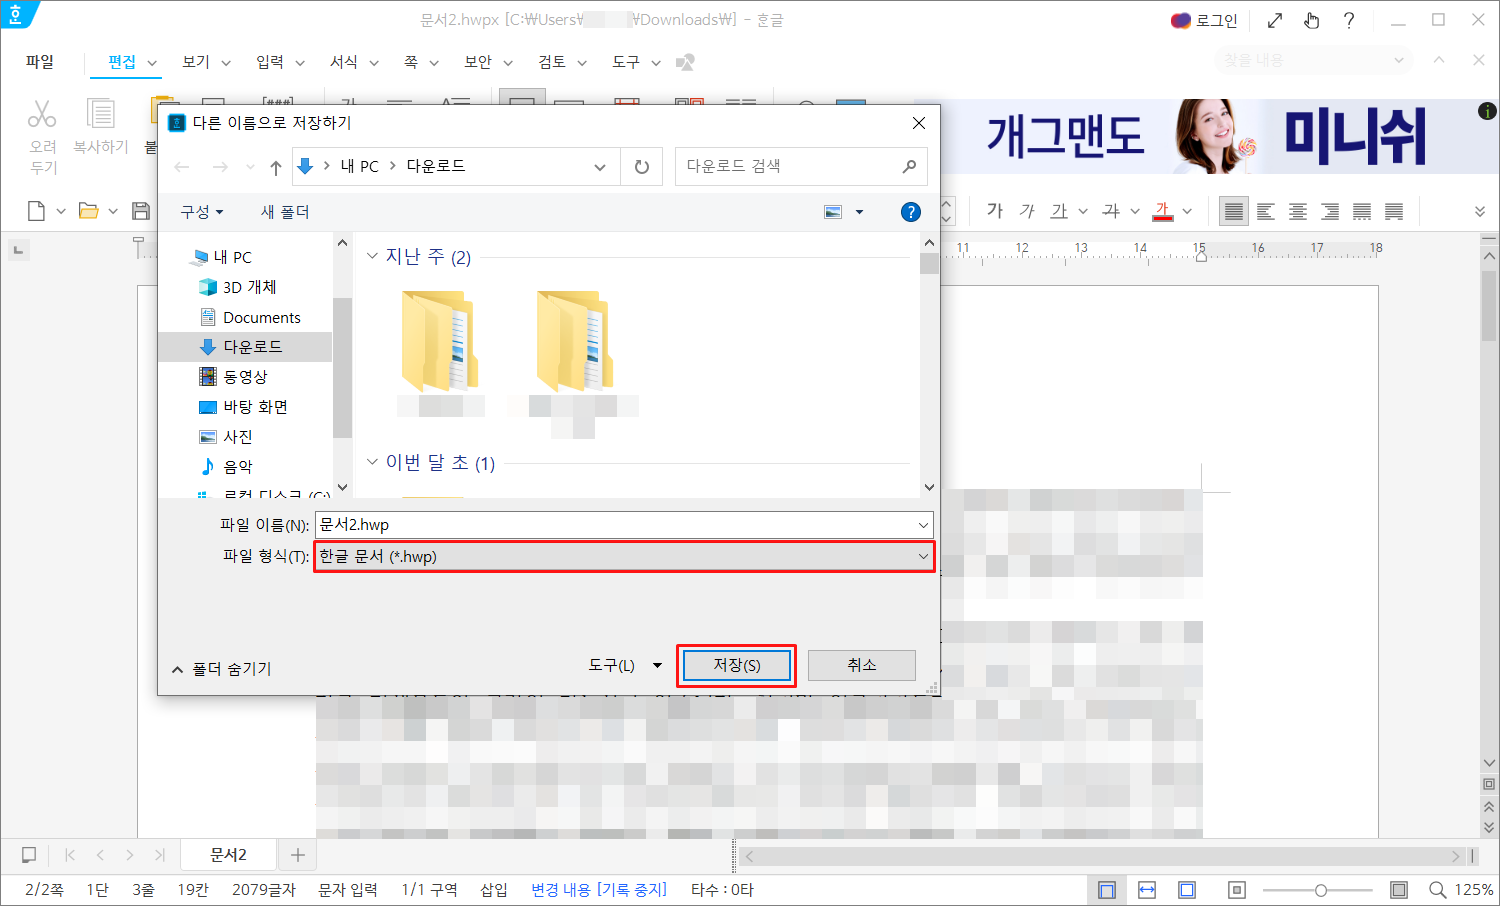The width and height of the screenshot is (1500, 906).
Task: Open the 도구 menu
Action: [626, 62]
